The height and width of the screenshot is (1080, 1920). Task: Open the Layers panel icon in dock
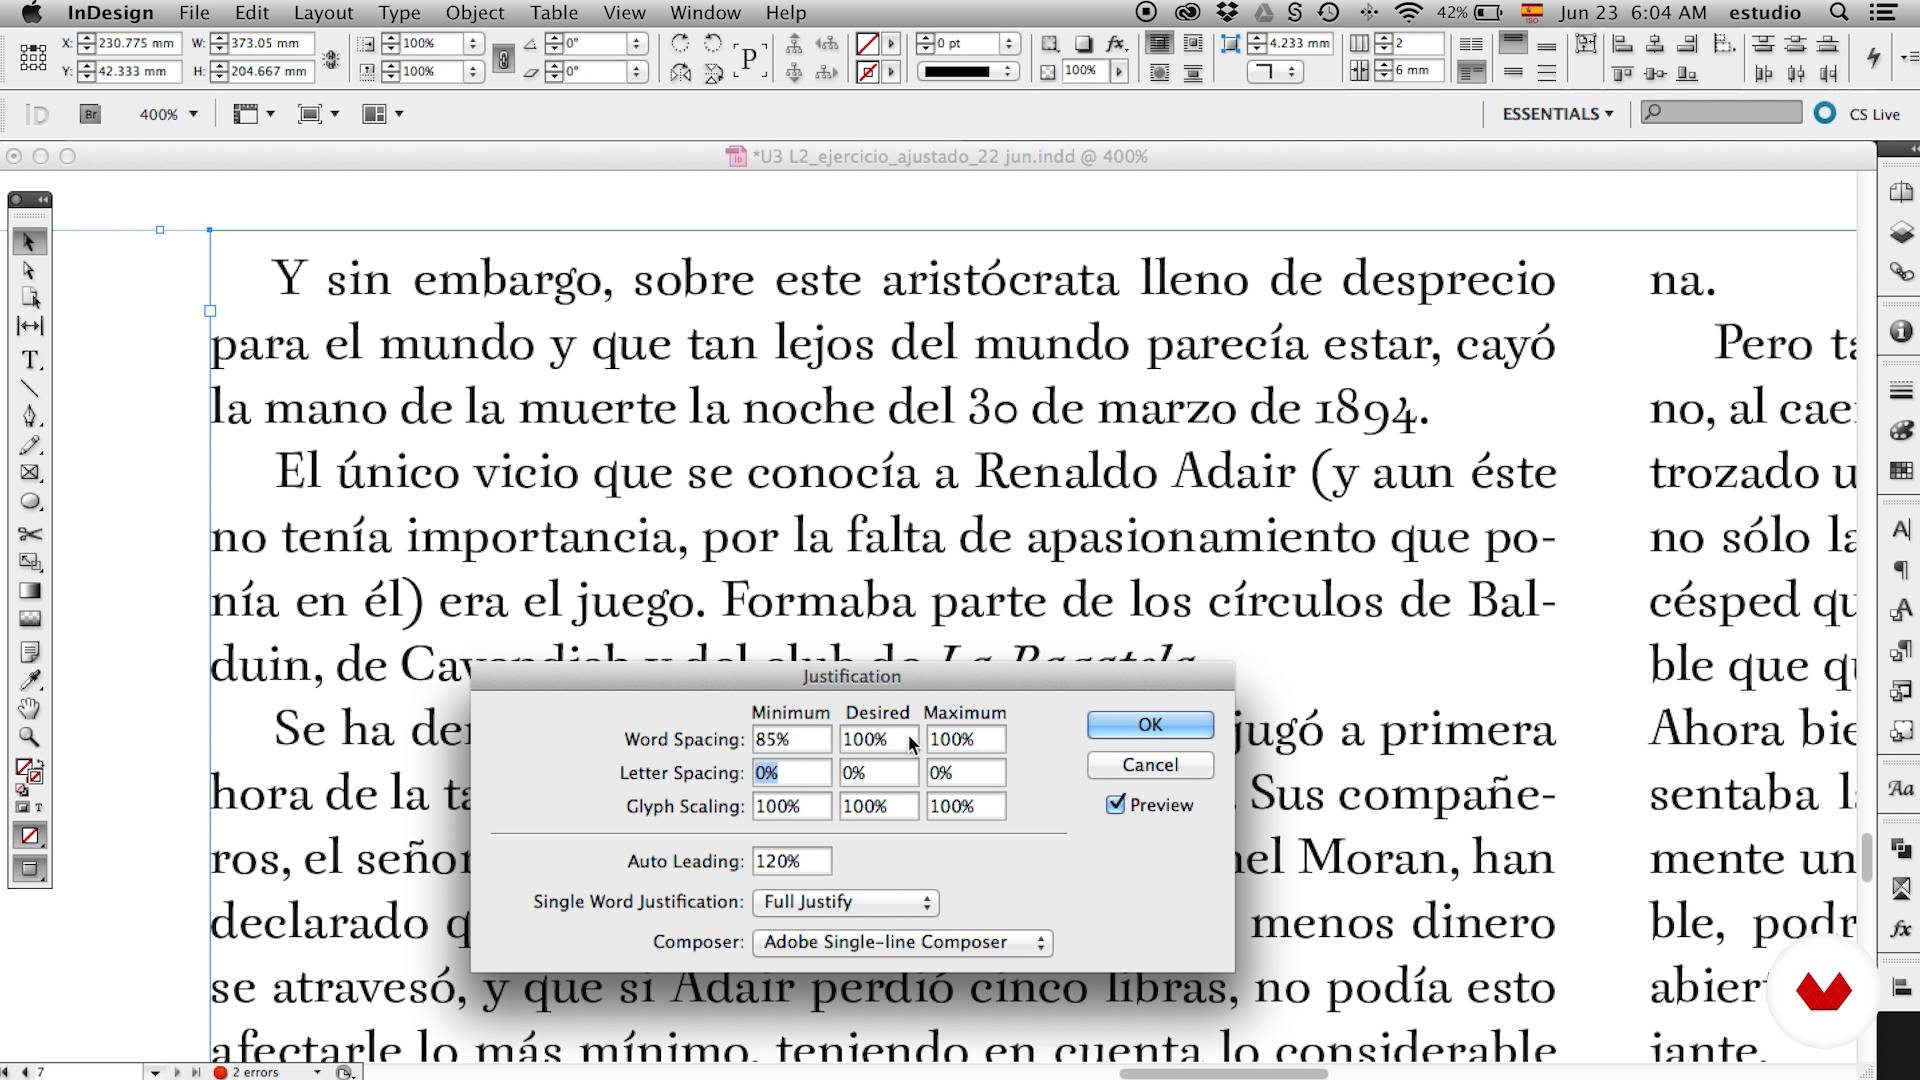click(1901, 233)
